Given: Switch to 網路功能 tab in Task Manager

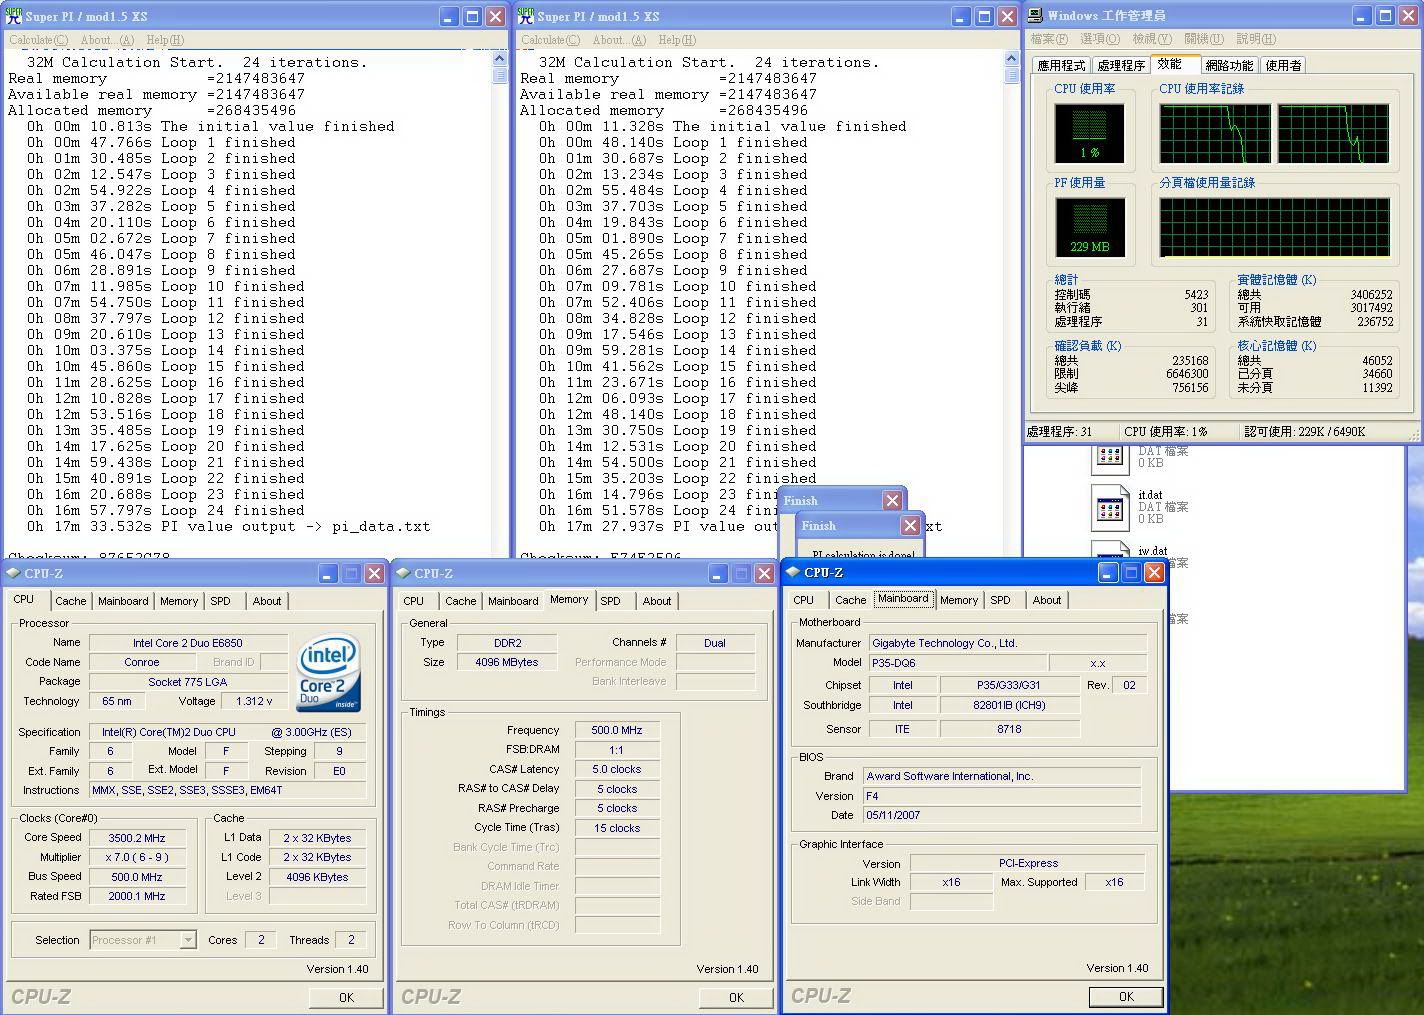Looking at the screenshot, I should (x=1229, y=65).
